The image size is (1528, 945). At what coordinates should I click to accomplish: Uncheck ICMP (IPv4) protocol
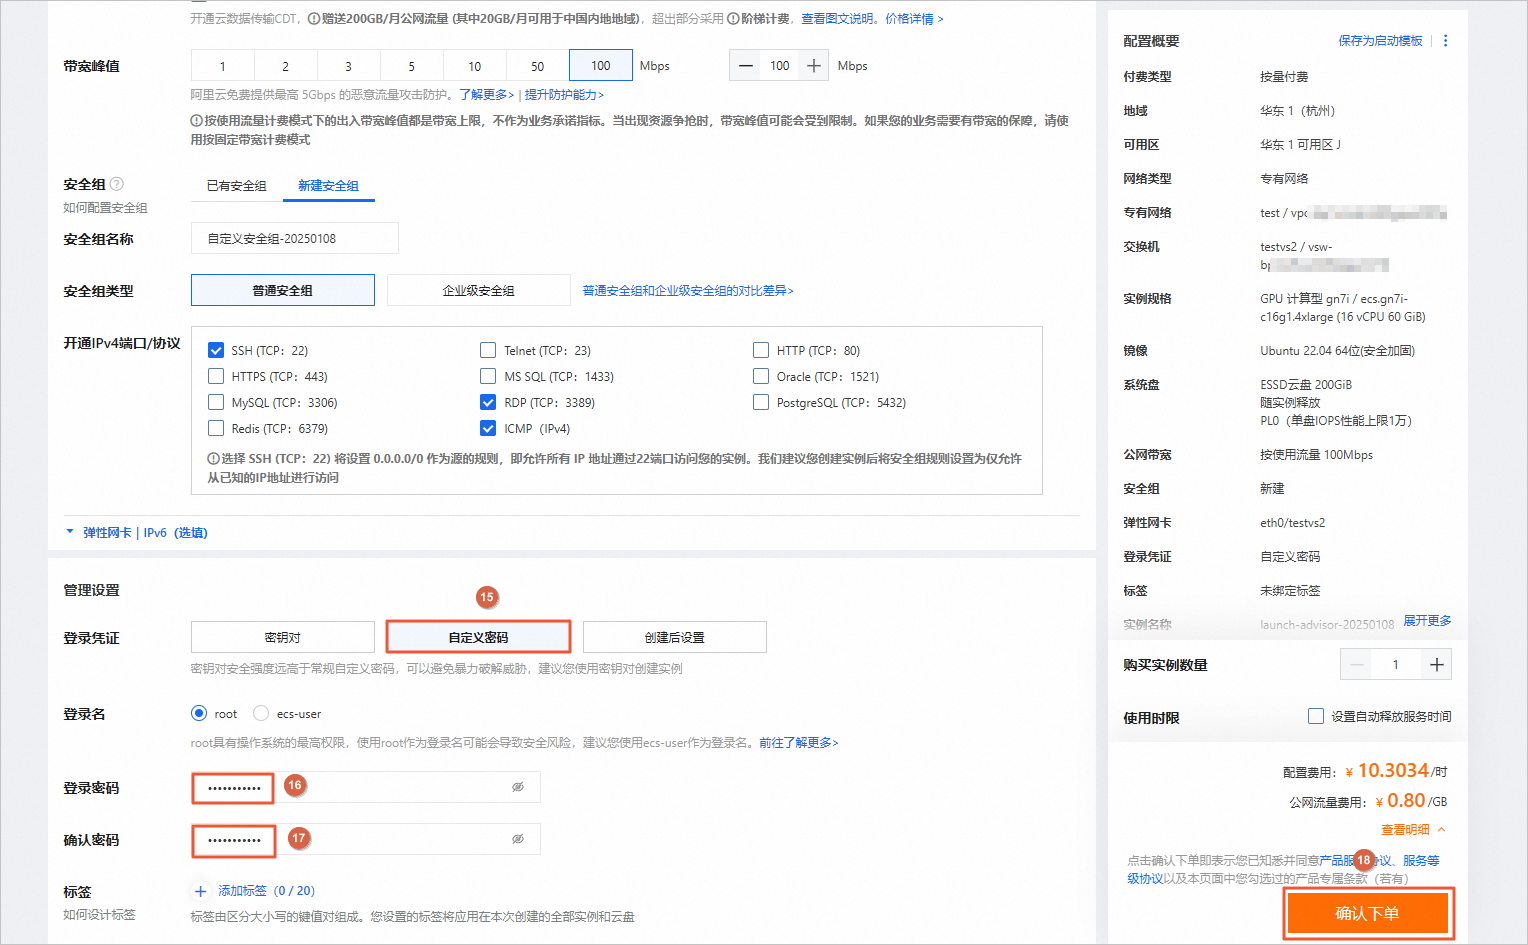[x=488, y=428]
